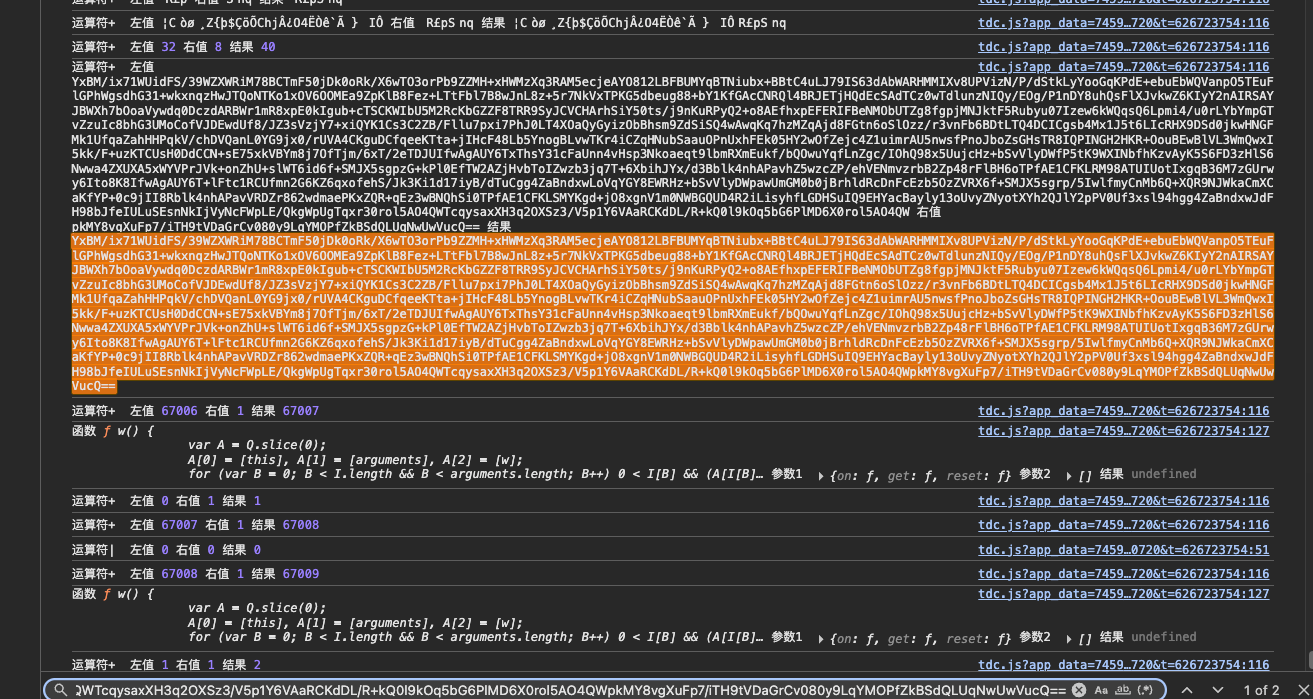1313x699 pixels.
Task: Open tdc.js link for result 67009 row
Action: point(1123,574)
